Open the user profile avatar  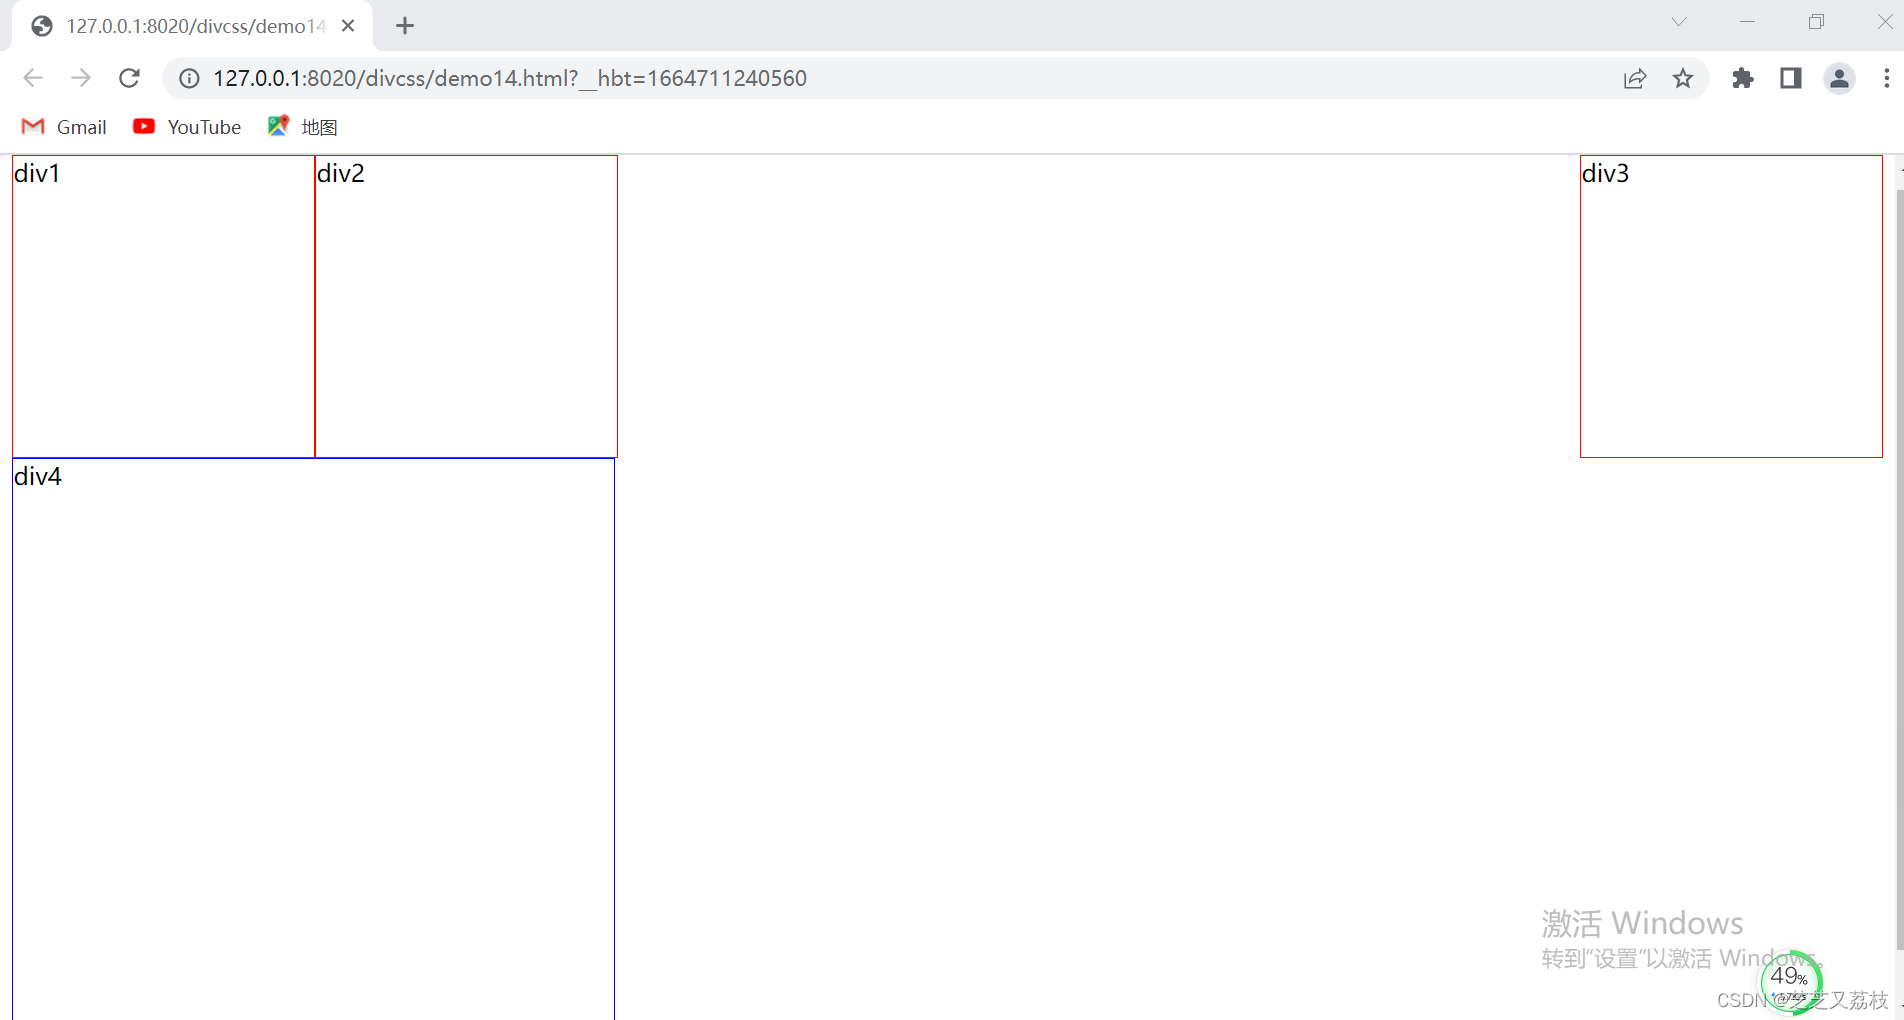pos(1839,78)
